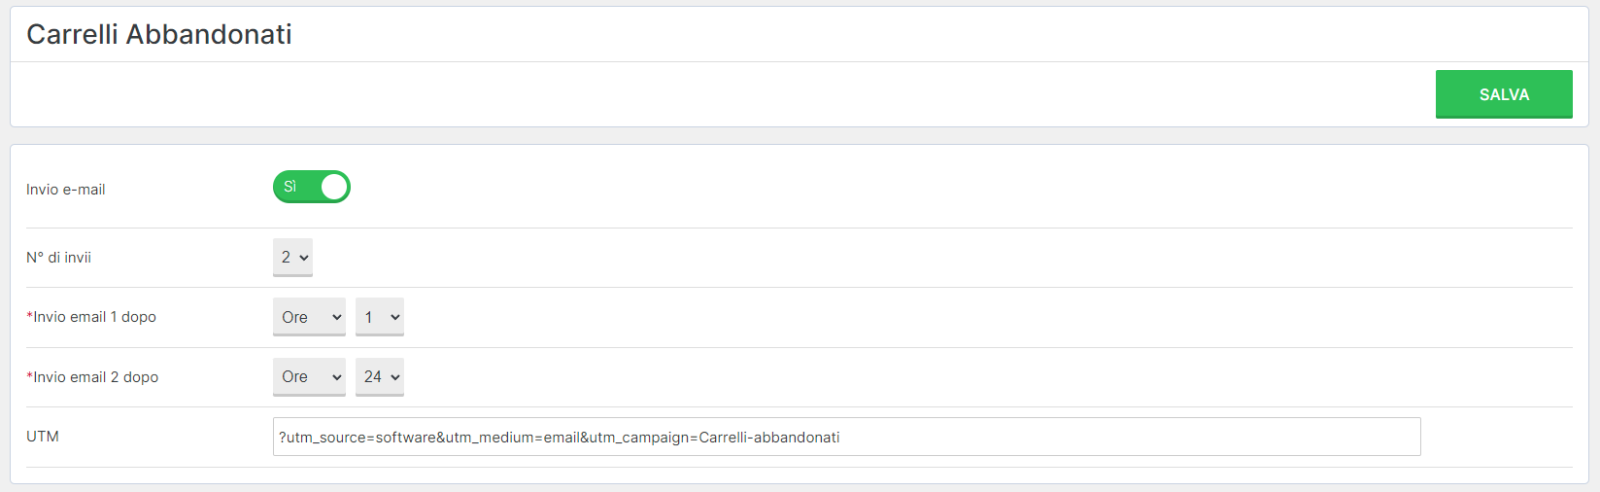Click the 'Carrelli Abbandonati' page heading
The width and height of the screenshot is (1600, 492).
pyautogui.click(x=159, y=34)
